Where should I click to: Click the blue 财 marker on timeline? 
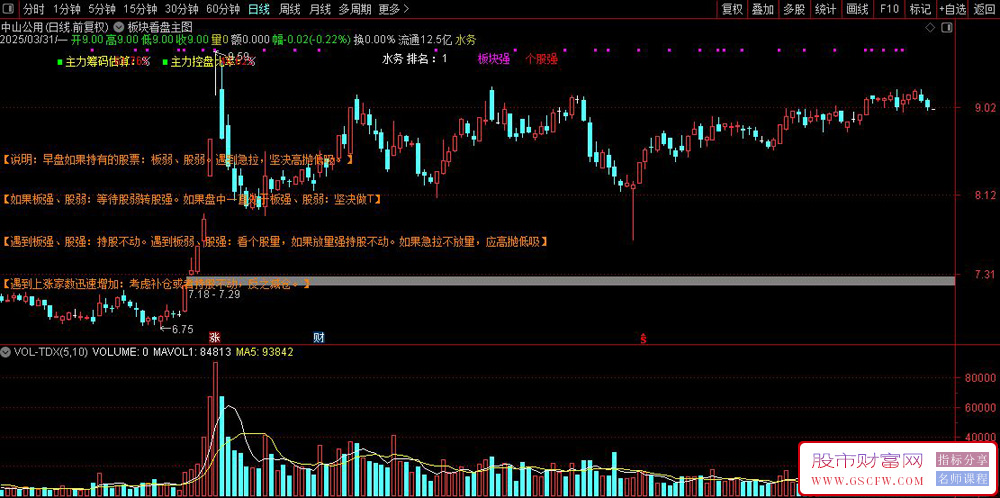point(319,337)
